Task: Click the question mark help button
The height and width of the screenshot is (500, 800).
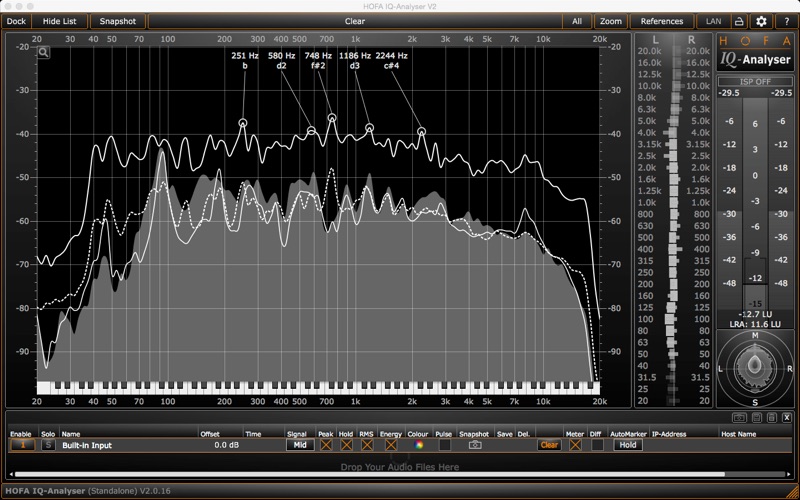Action: (786, 21)
